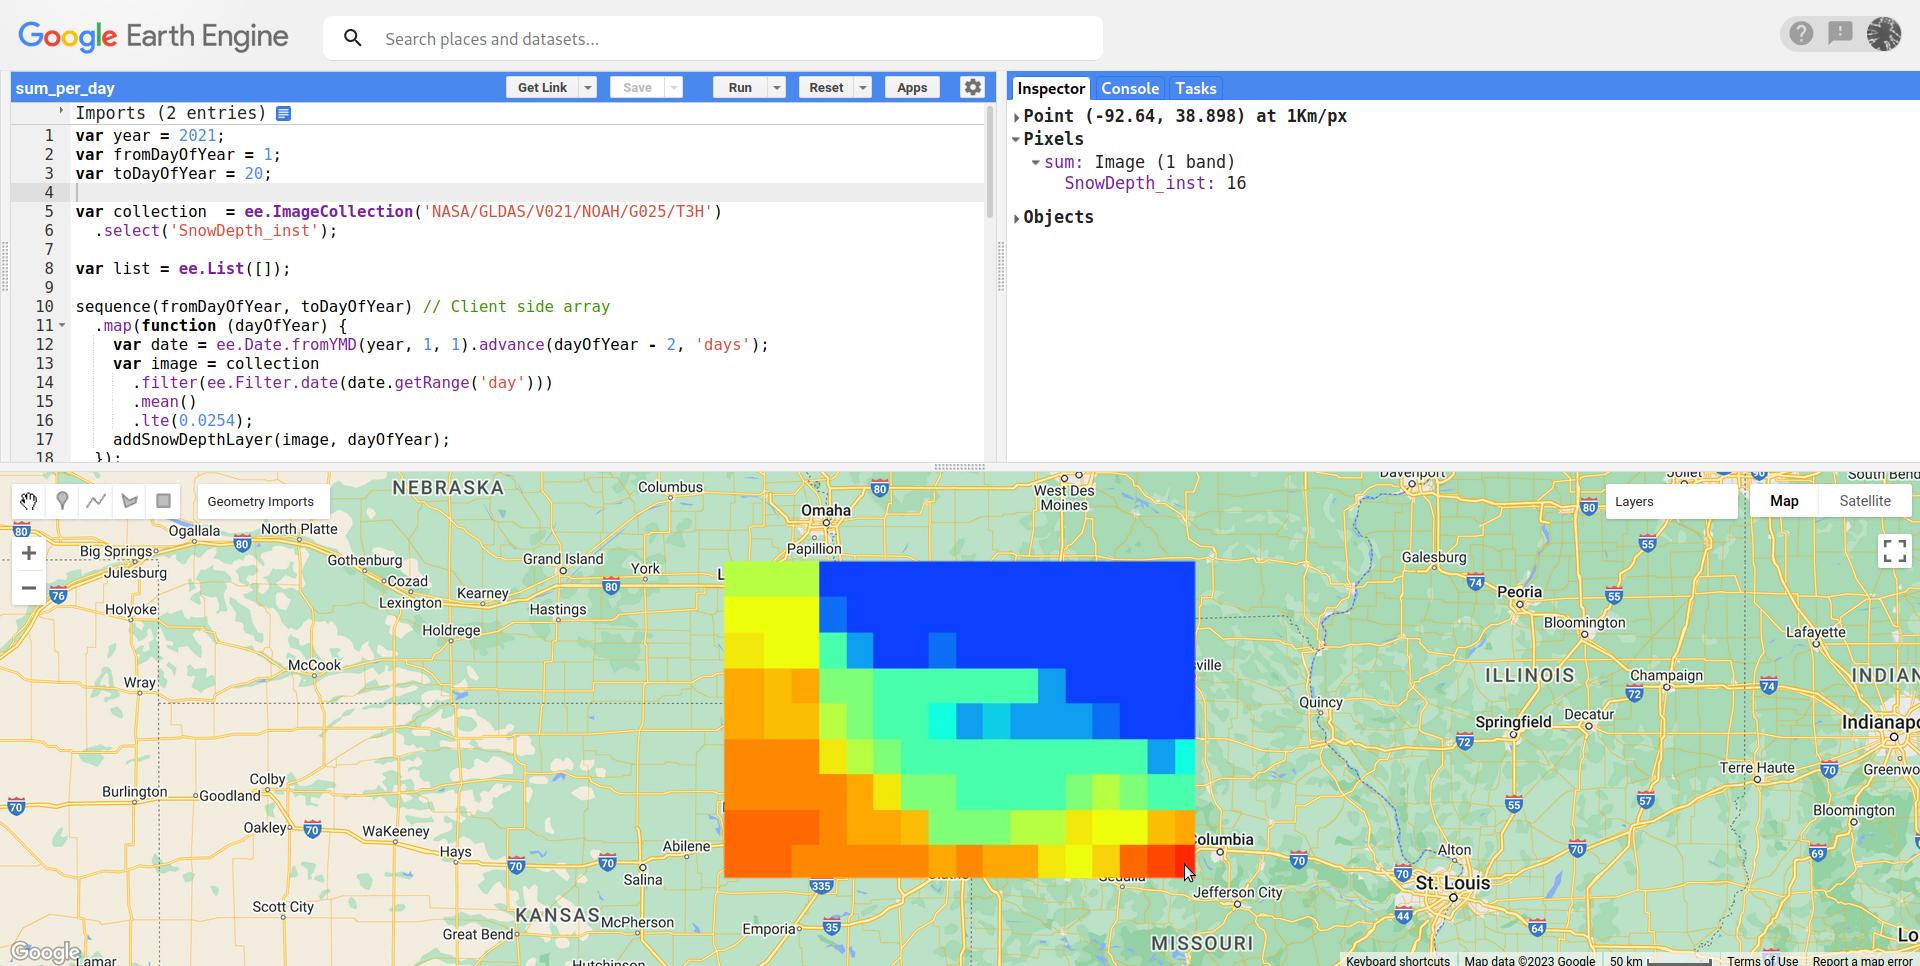Click the Save button
Image resolution: width=1920 pixels, height=966 pixels.
pyautogui.click(x=637, y=88)
